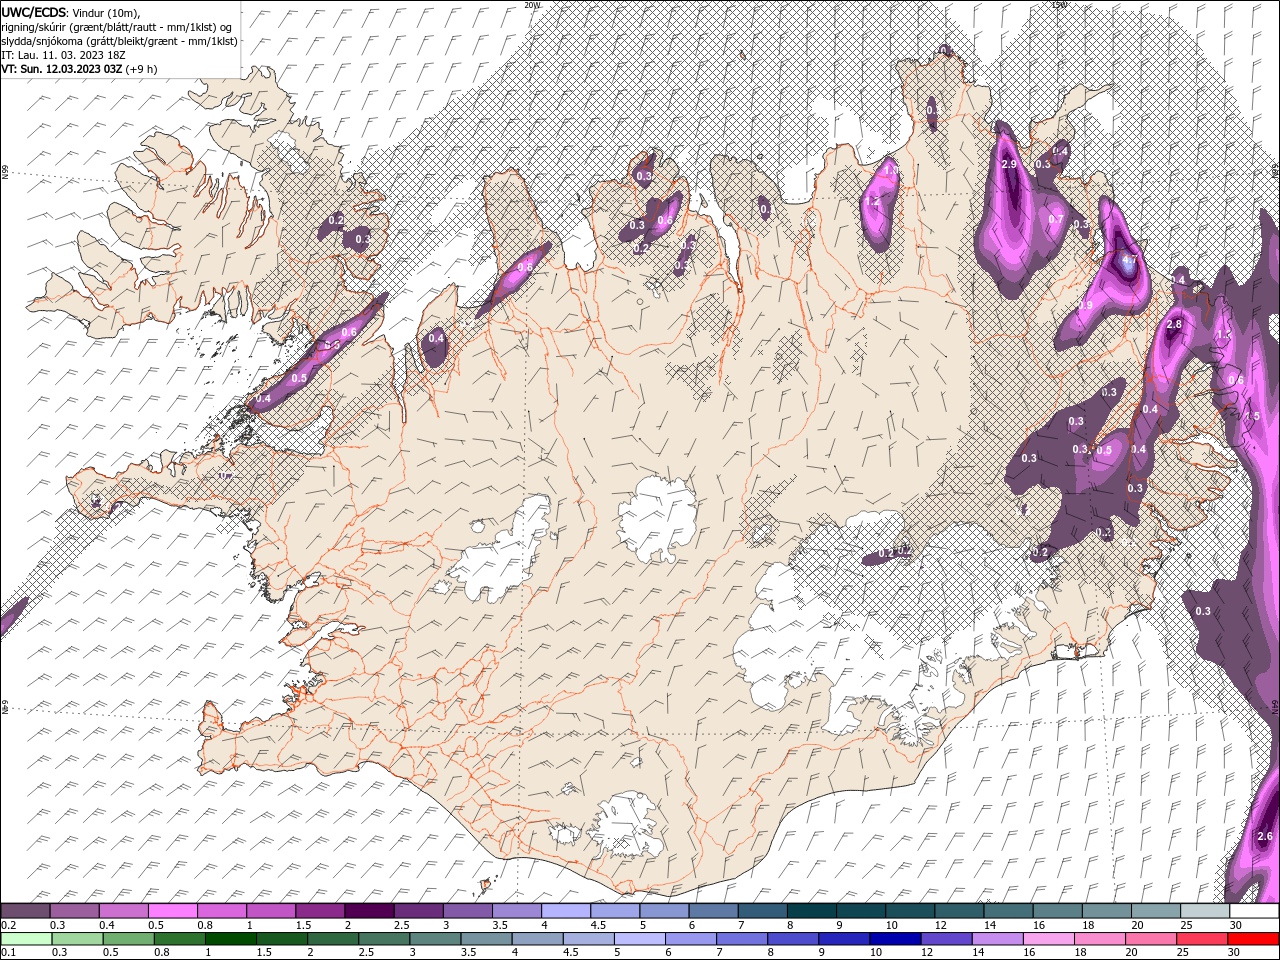Pick the darkest green rain swatch at 1
The width and height of the screenshot is (1280, 960).
pos(230,939)
